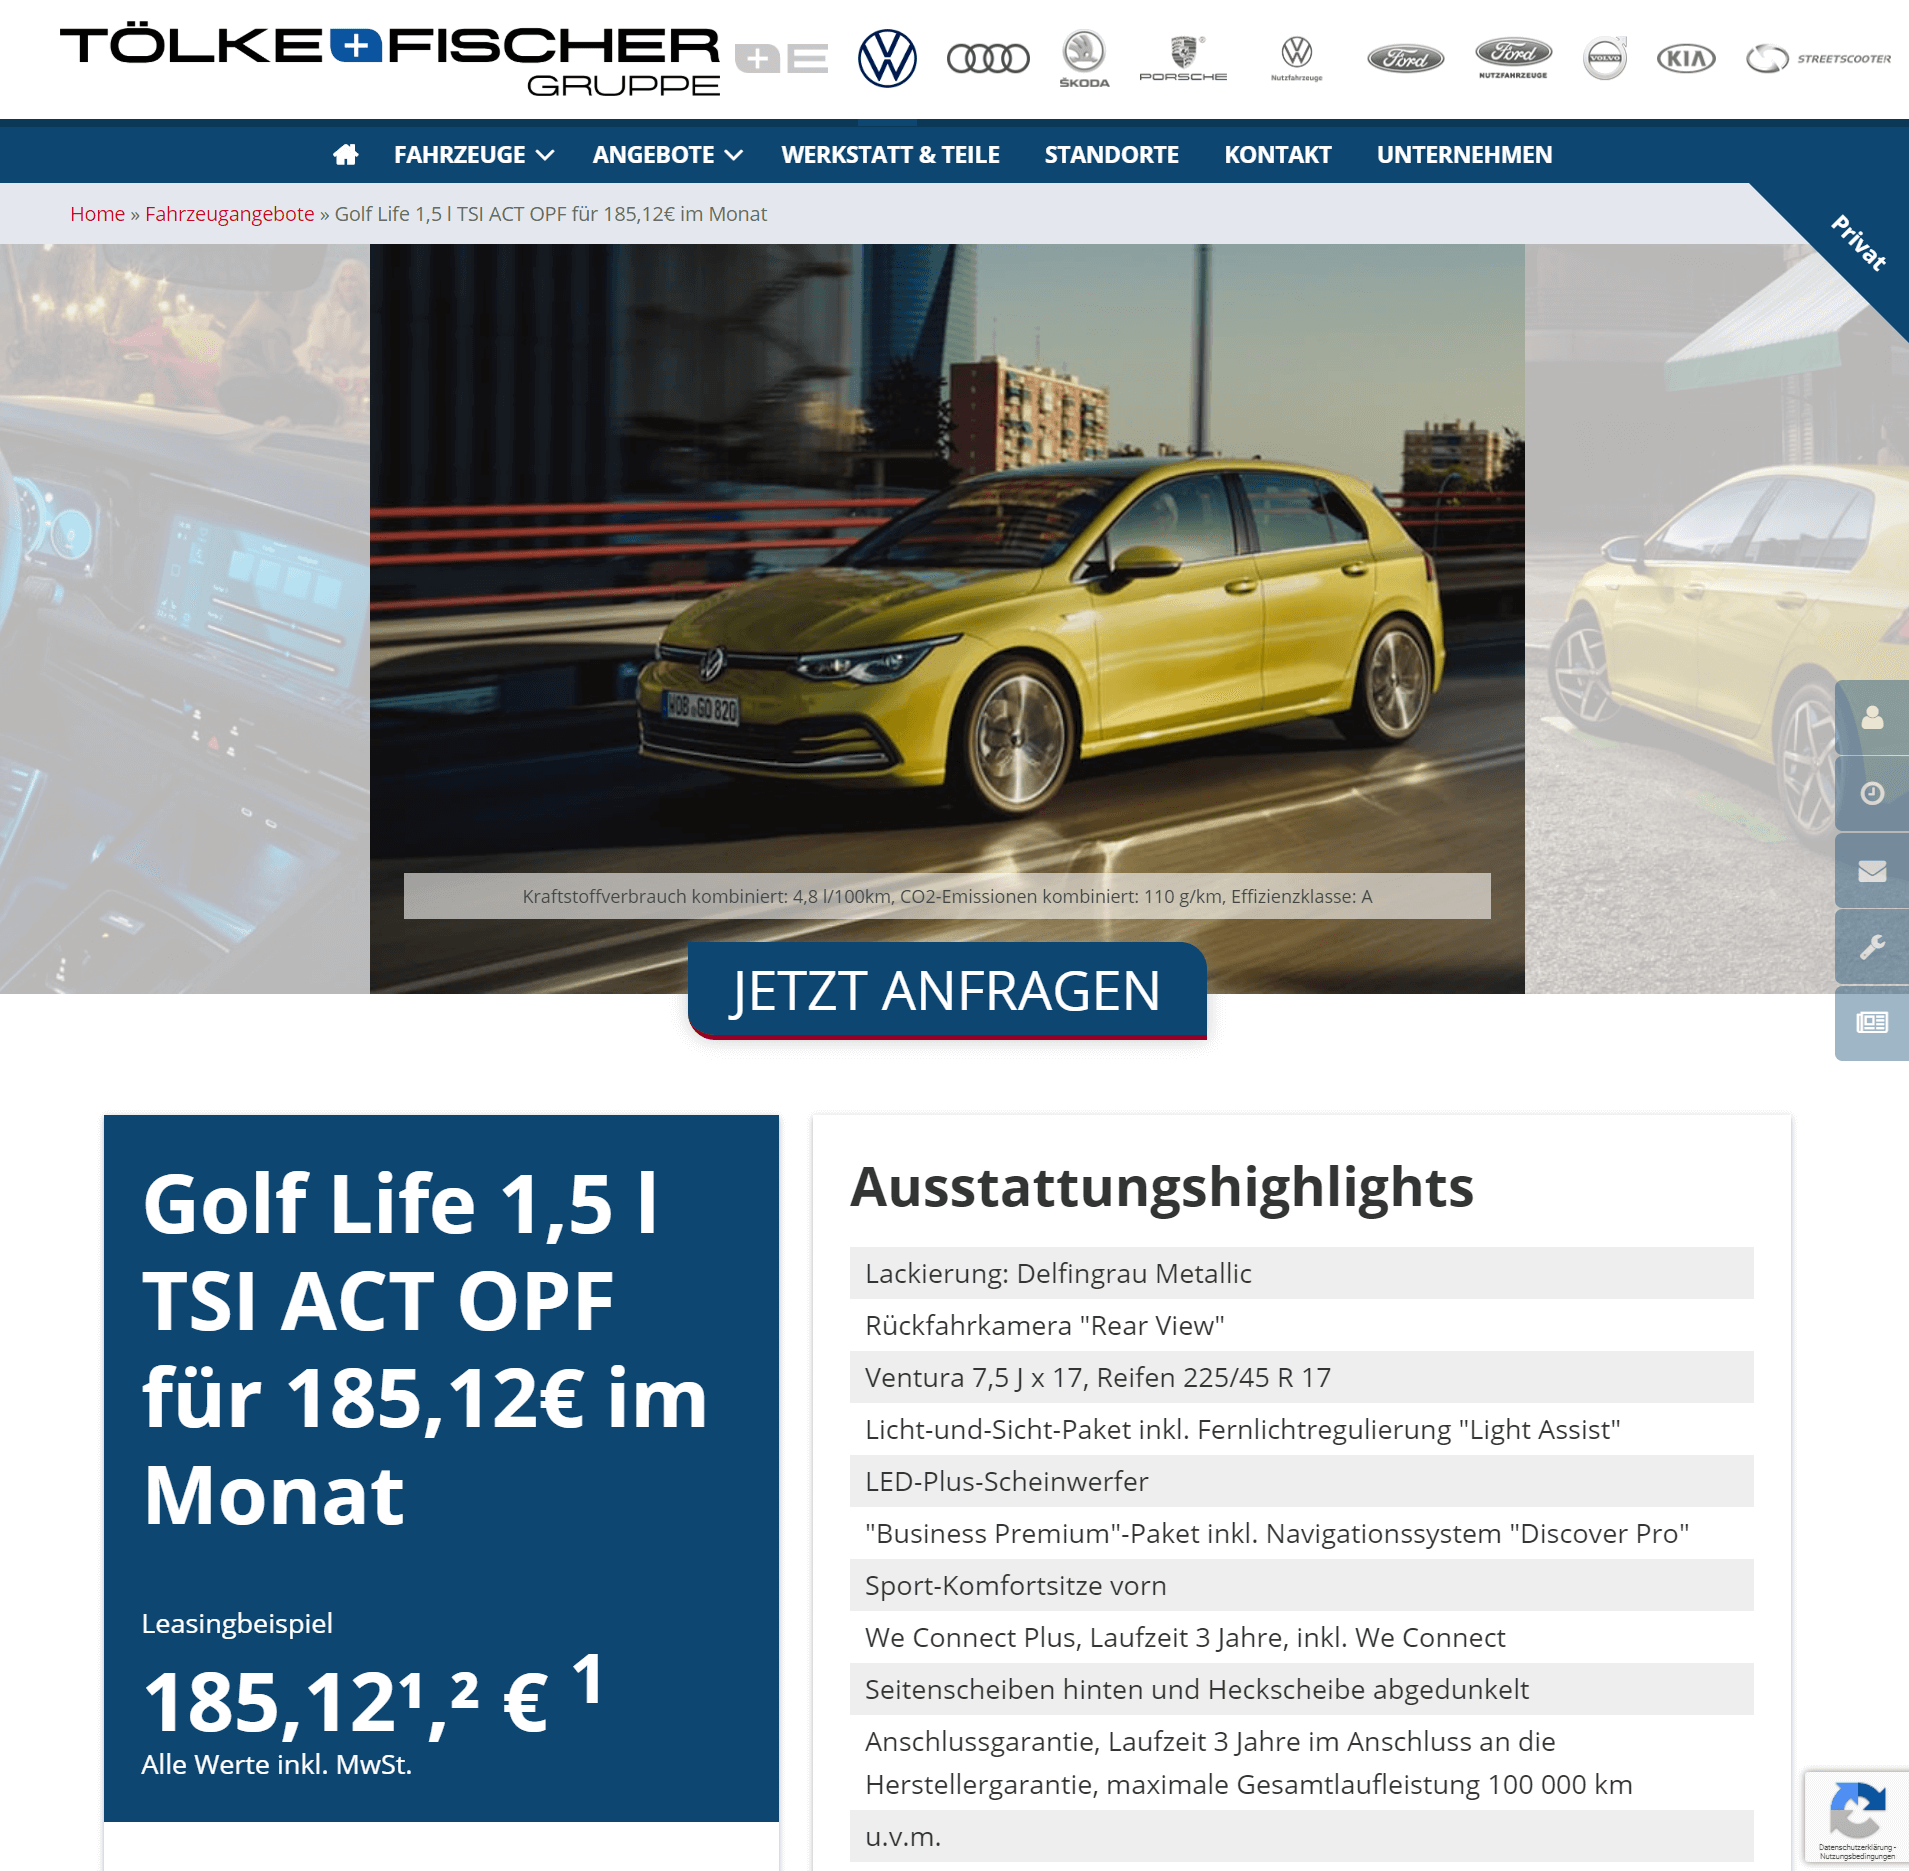Expand the Fahrzeuge dropdown menu
The width and height of the screenshot is (1909, 1871).
(474, 154)
